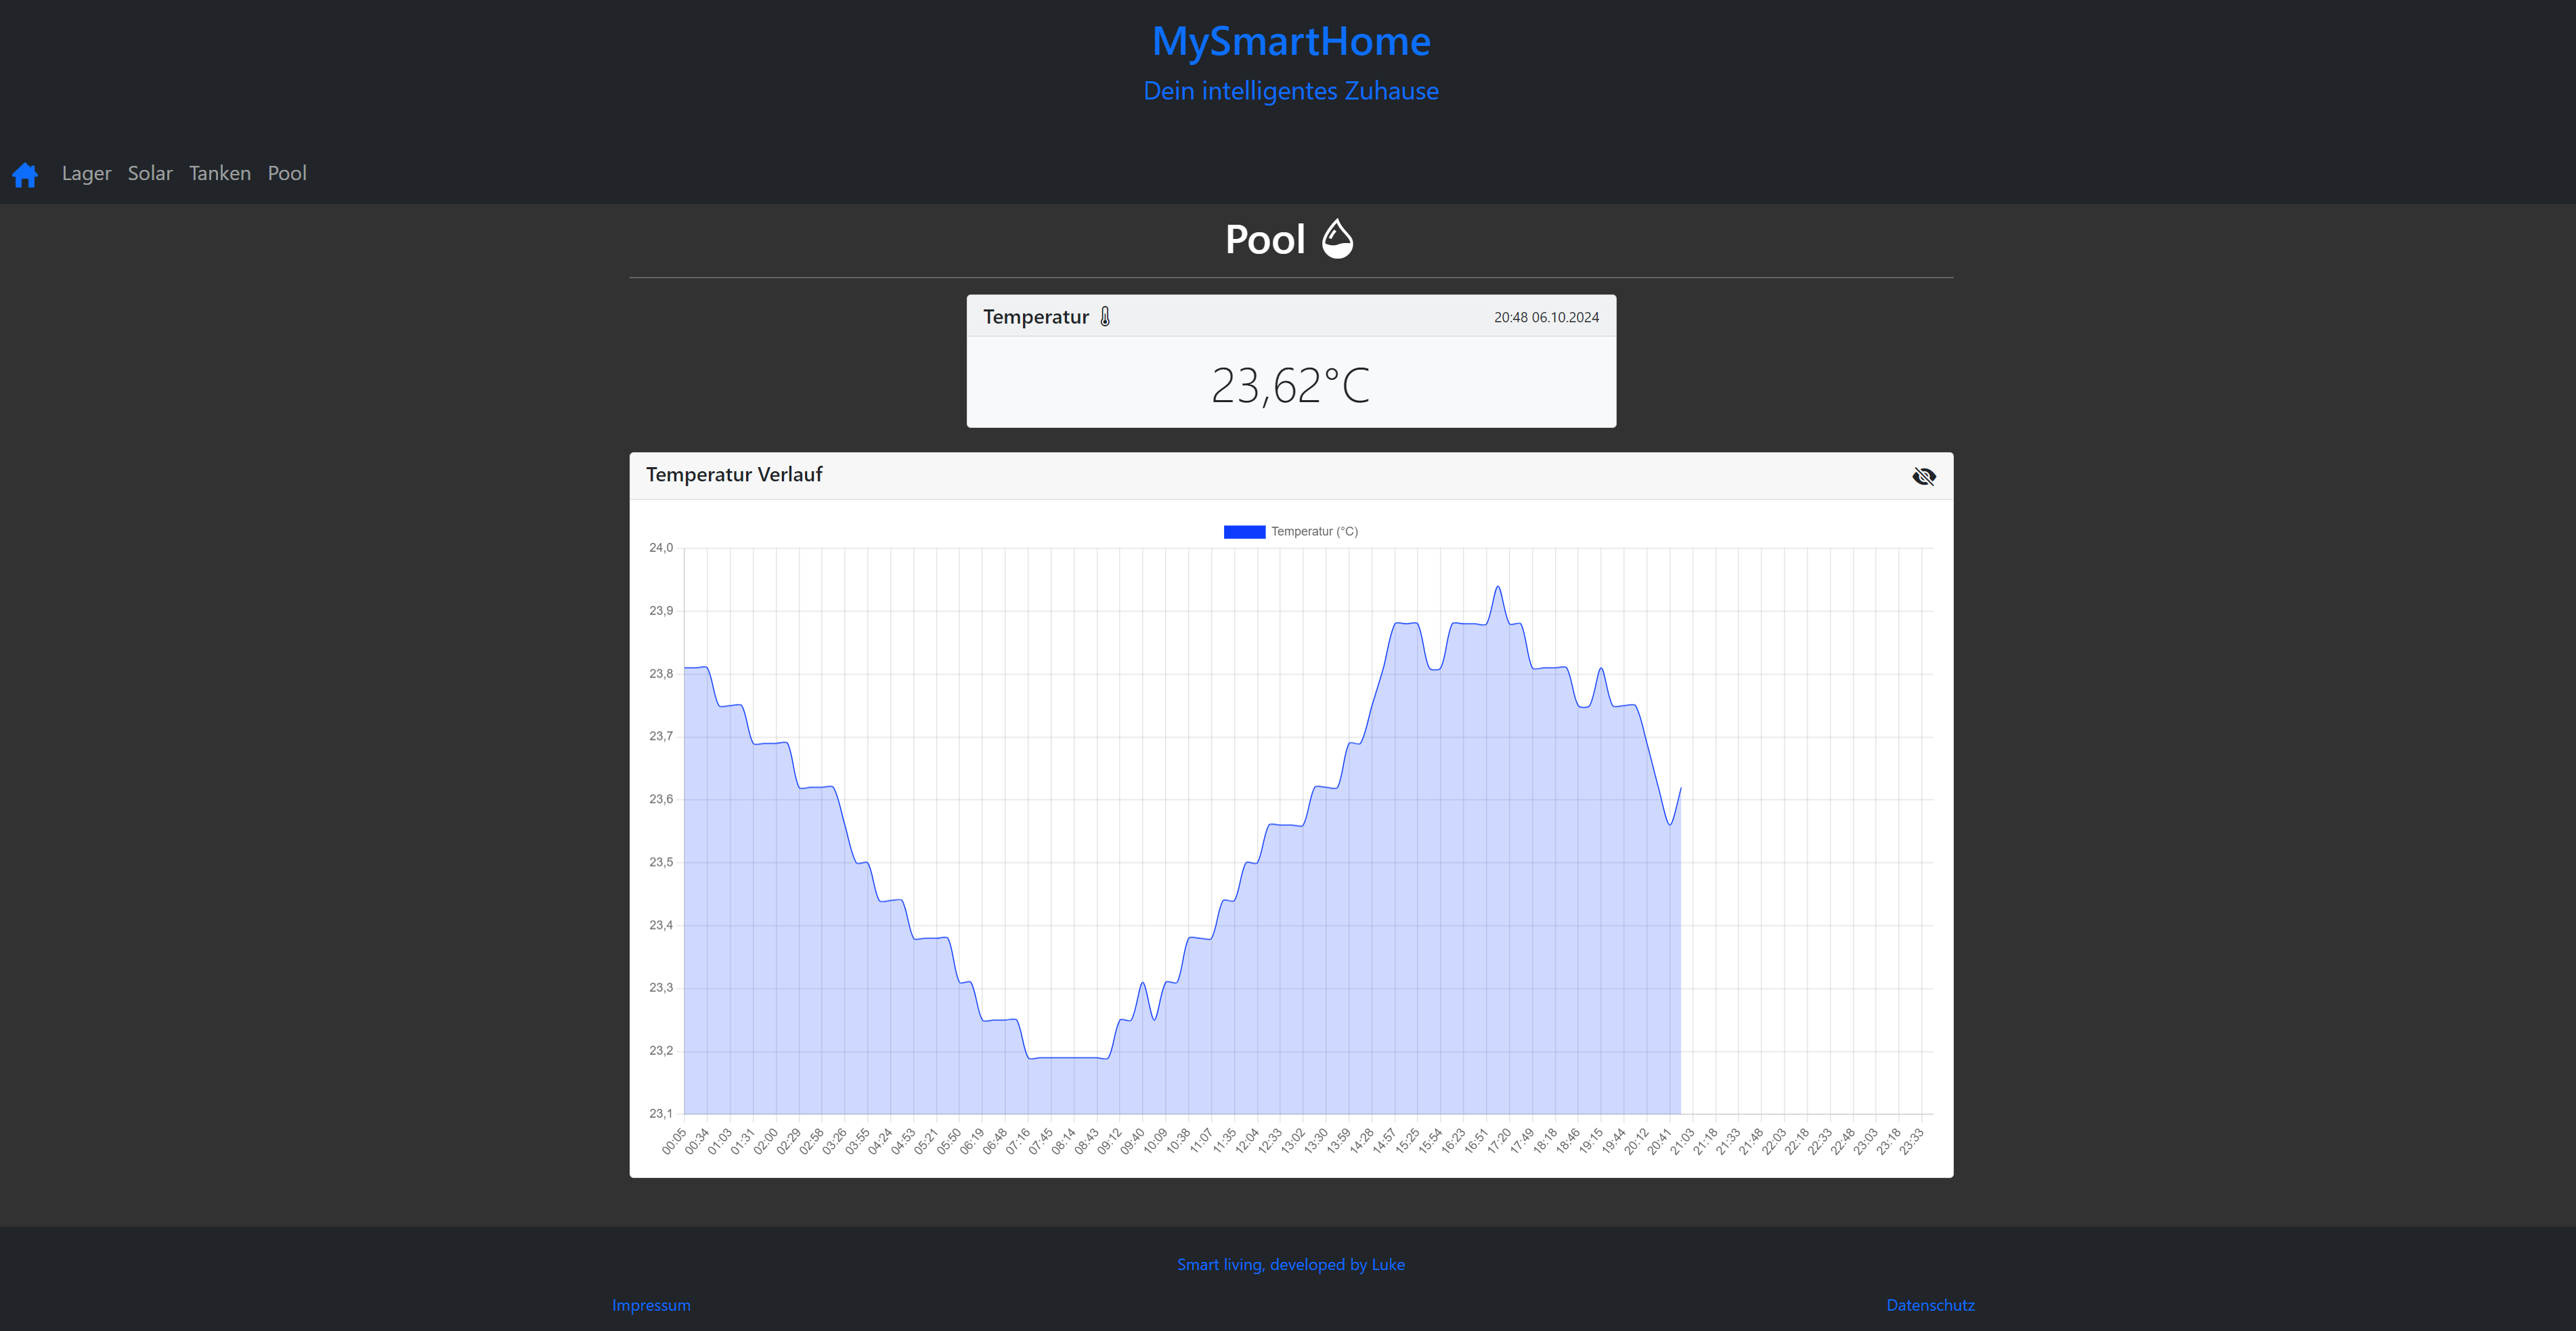Open the Impressum link in the footer
Screen dimensions: 2576x1331
click(x=651, y=1305)
